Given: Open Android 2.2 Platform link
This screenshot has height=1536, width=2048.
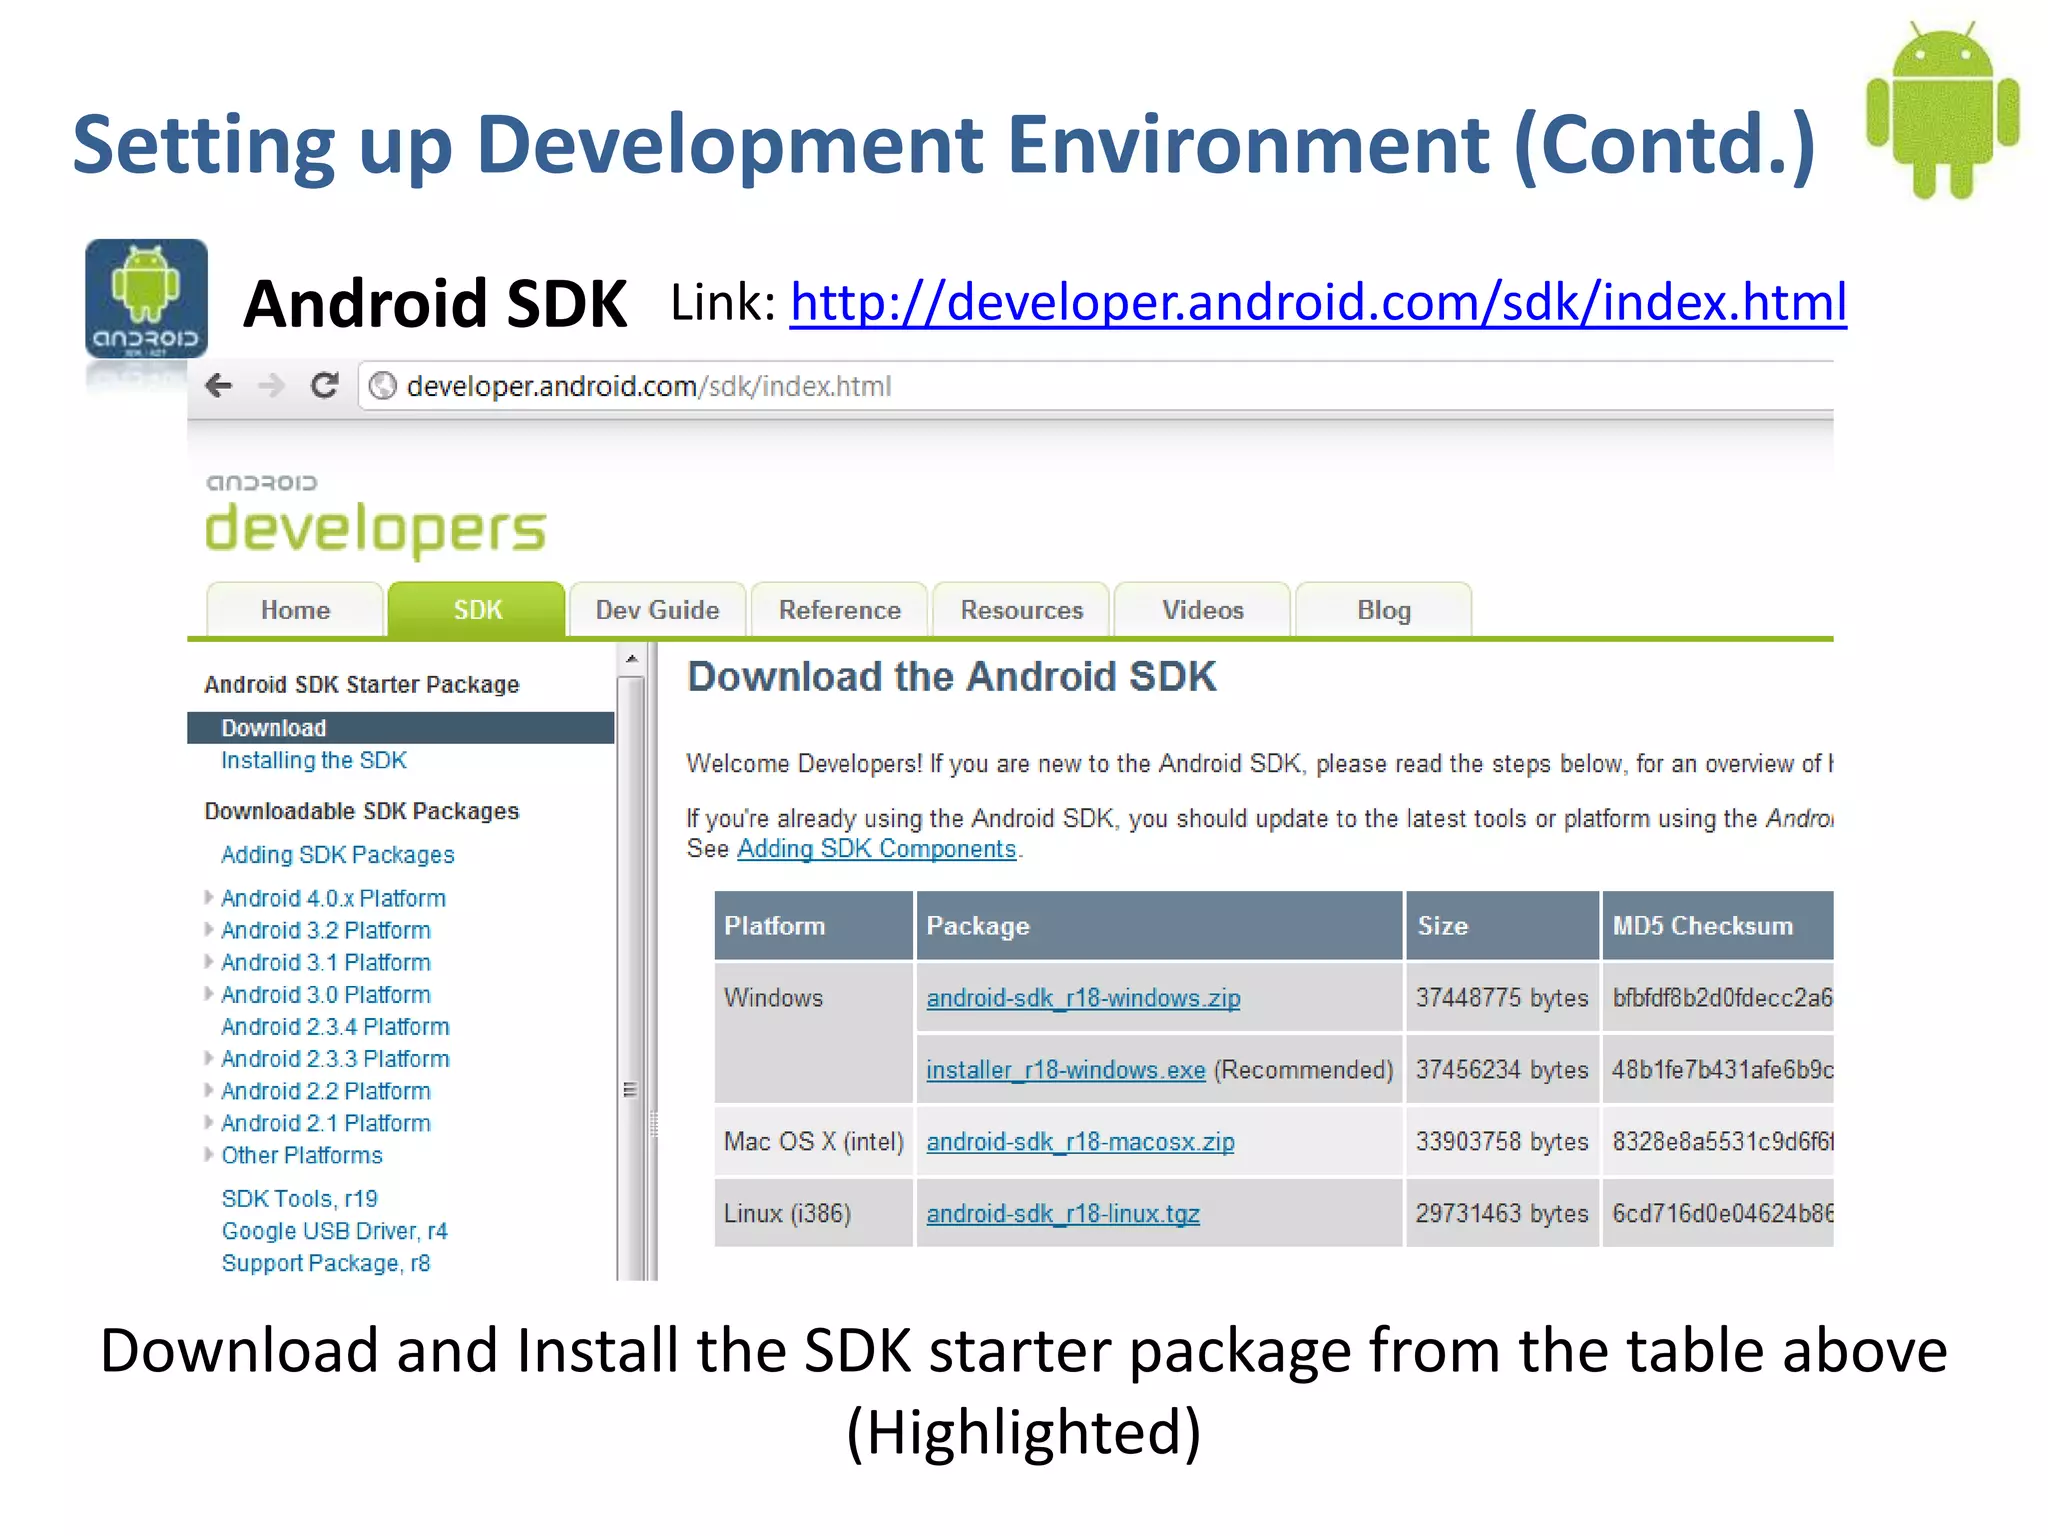Looking at the screenshot, I should (326, 1091).
